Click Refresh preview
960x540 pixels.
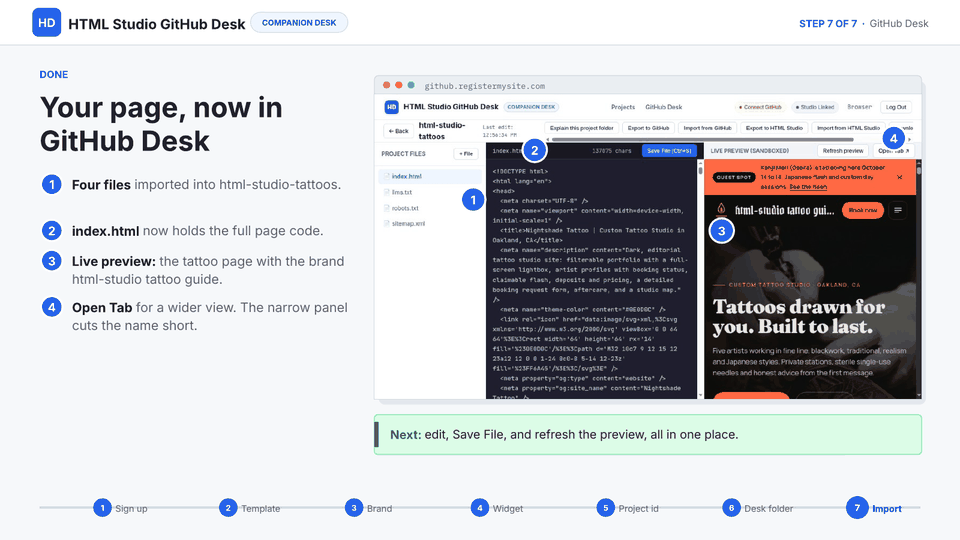(x=843, y=151)
